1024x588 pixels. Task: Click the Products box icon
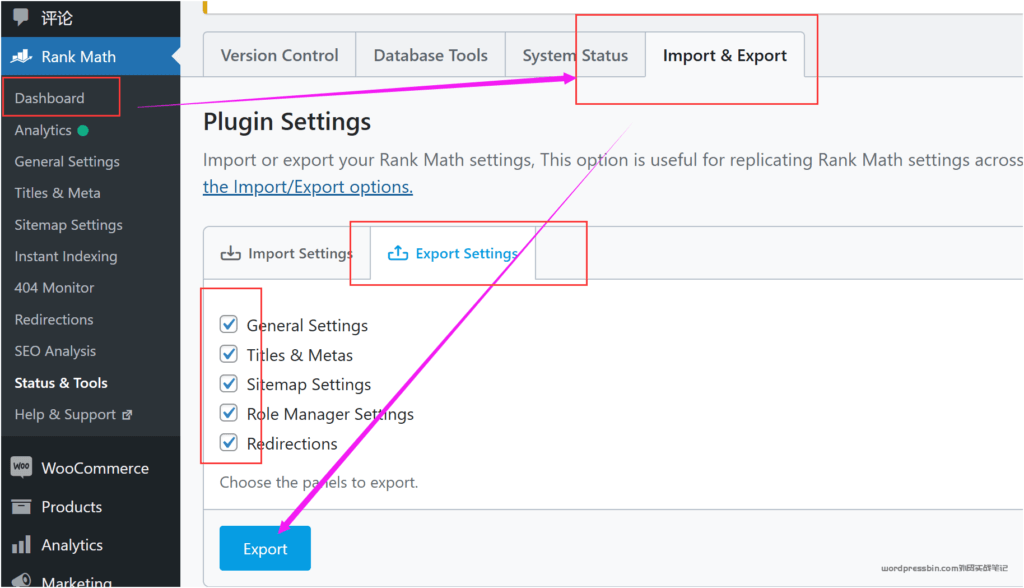(21, 507)
